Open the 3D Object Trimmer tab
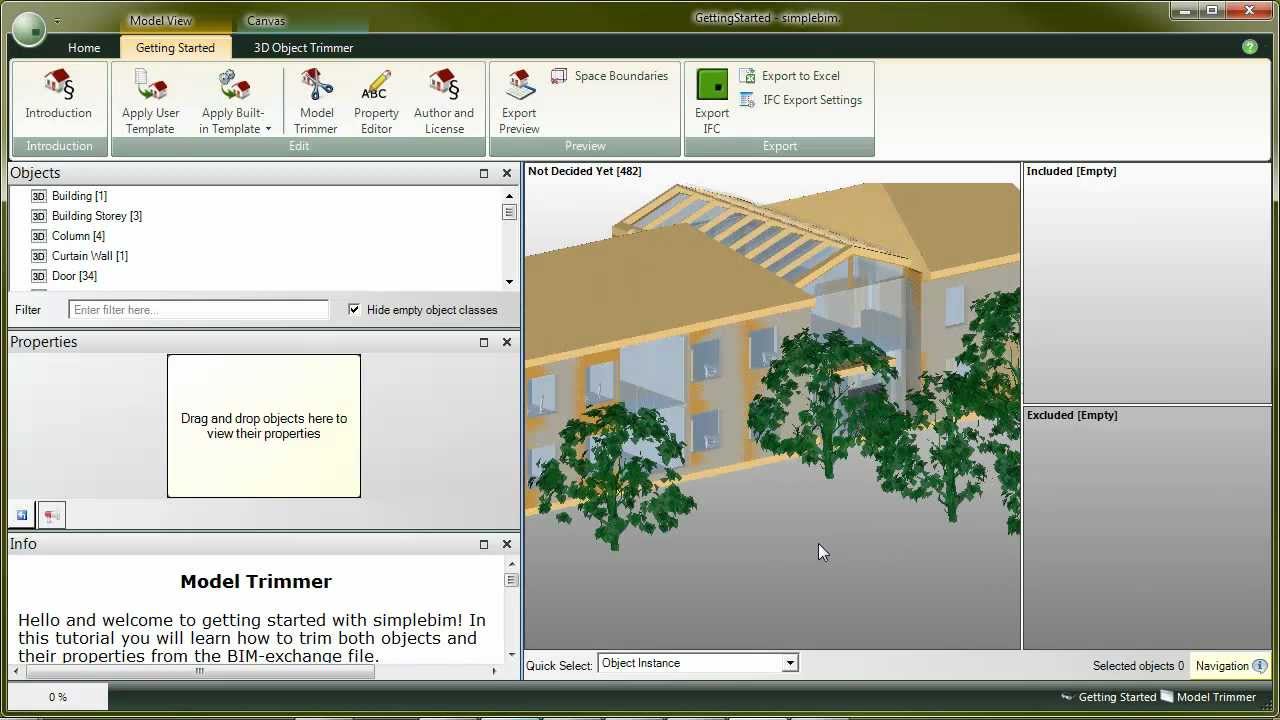Viewport: 1280px width, 720px height. pos(303,48)
